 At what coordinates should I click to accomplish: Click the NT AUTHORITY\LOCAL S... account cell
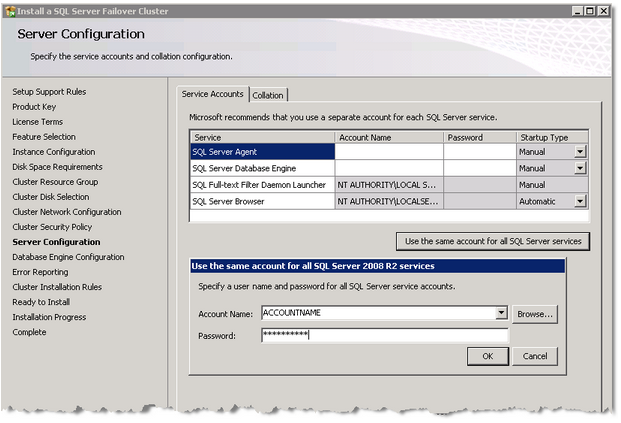tap(389, 185)
